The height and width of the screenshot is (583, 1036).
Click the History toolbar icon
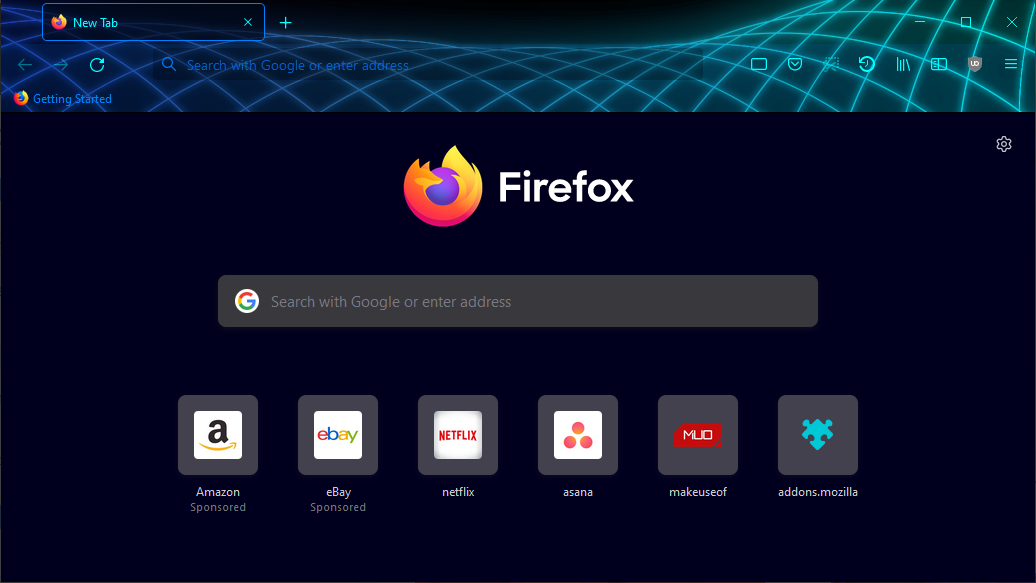pyautogui.click(x=866, y=64)
